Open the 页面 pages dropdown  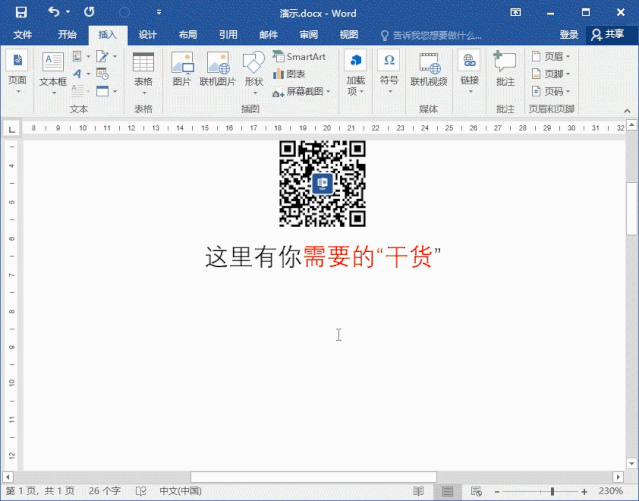[x=18, y=73]
